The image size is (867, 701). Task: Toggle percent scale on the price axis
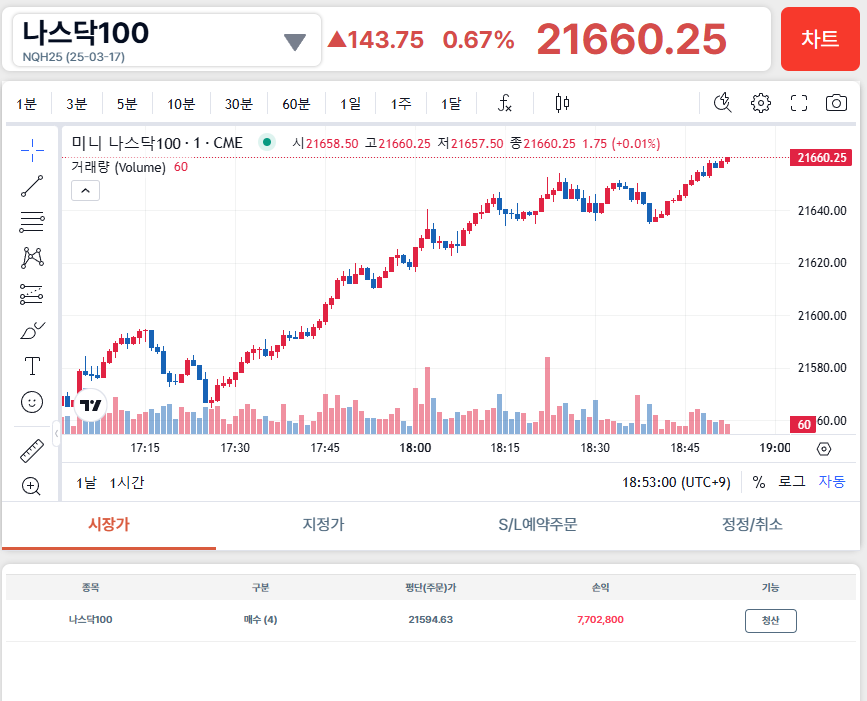pos(759,482)
